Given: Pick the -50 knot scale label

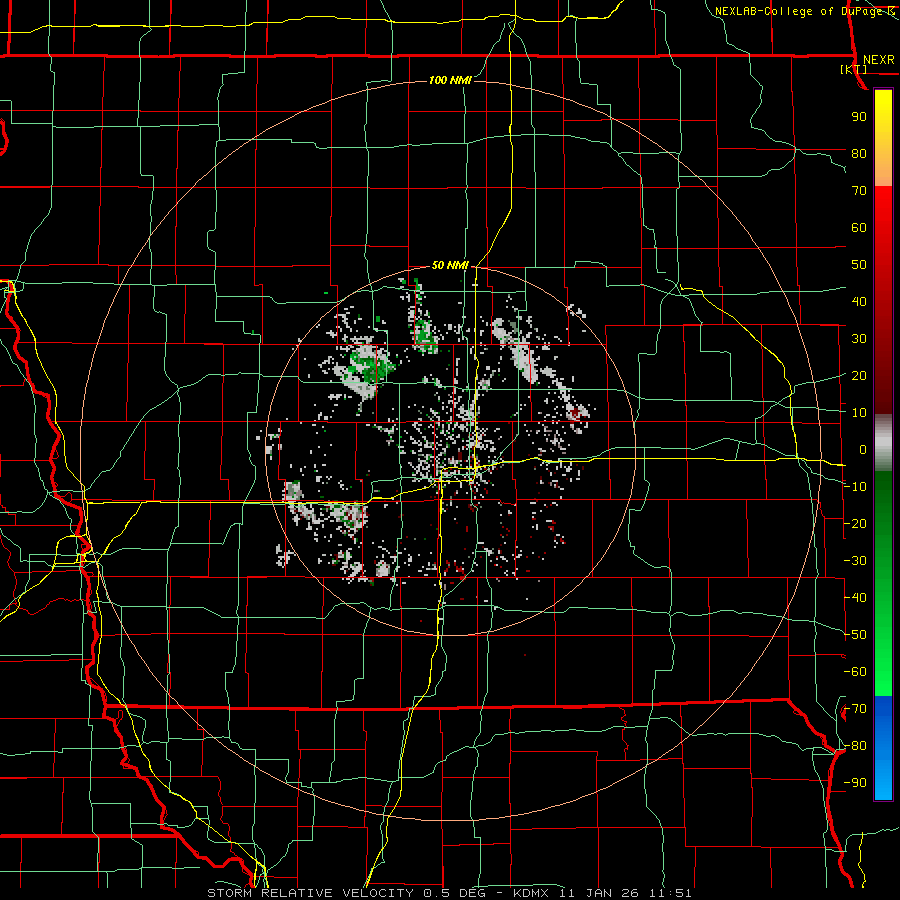Looking at the screenshot, I should pyautogui.click(x=855, y=635).
